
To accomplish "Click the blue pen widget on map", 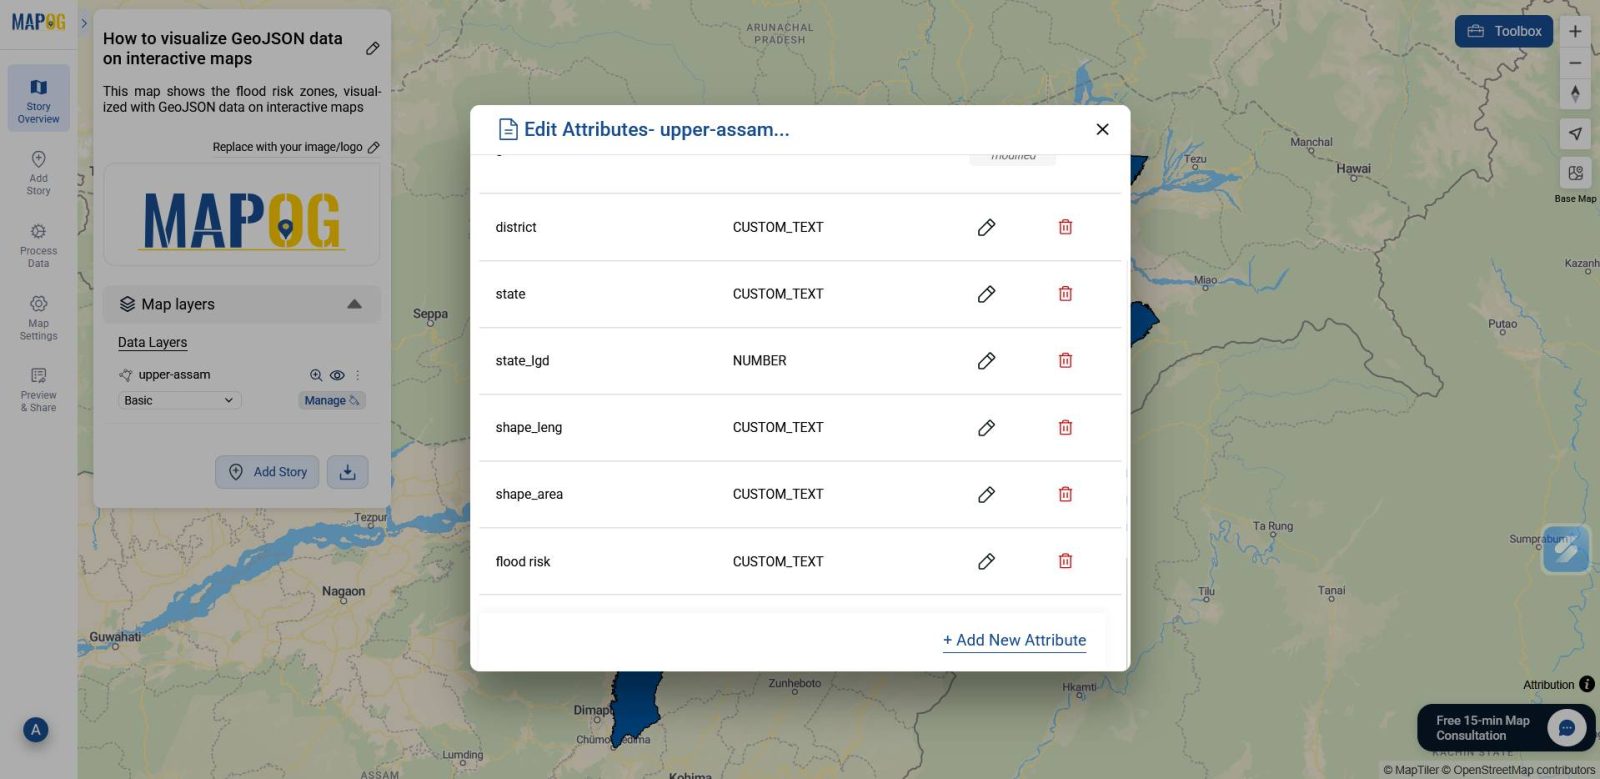I will (1566, 549).
